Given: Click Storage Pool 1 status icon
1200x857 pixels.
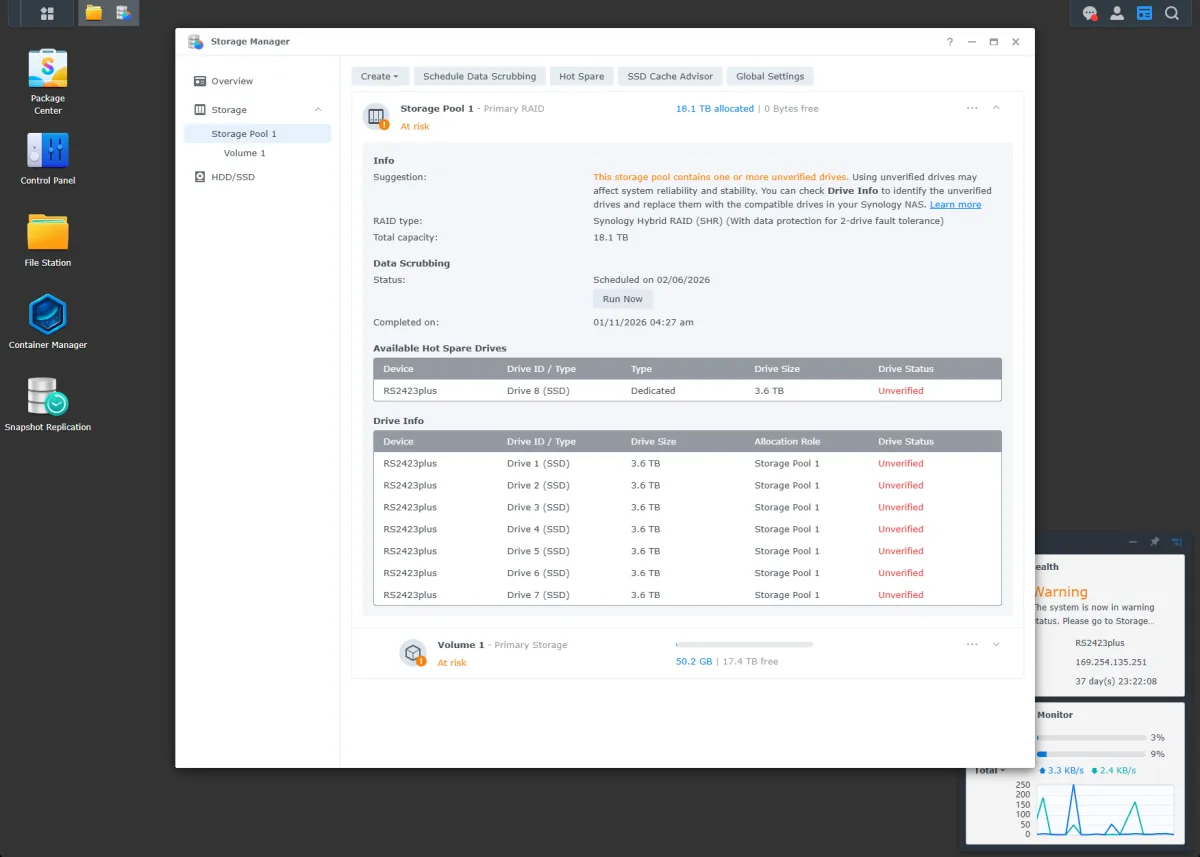Looking at the screenshot, I should (376, 117).
